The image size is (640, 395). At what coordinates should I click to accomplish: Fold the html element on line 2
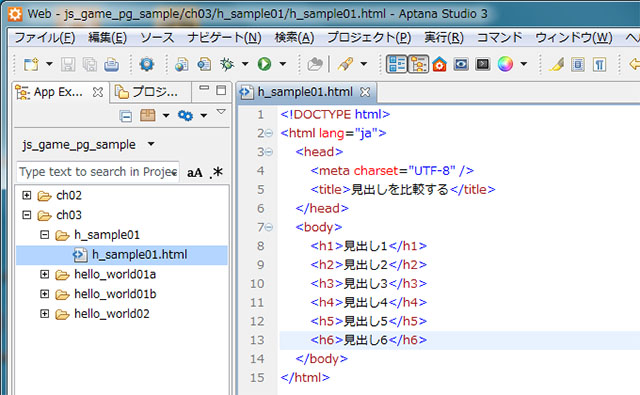269,133
